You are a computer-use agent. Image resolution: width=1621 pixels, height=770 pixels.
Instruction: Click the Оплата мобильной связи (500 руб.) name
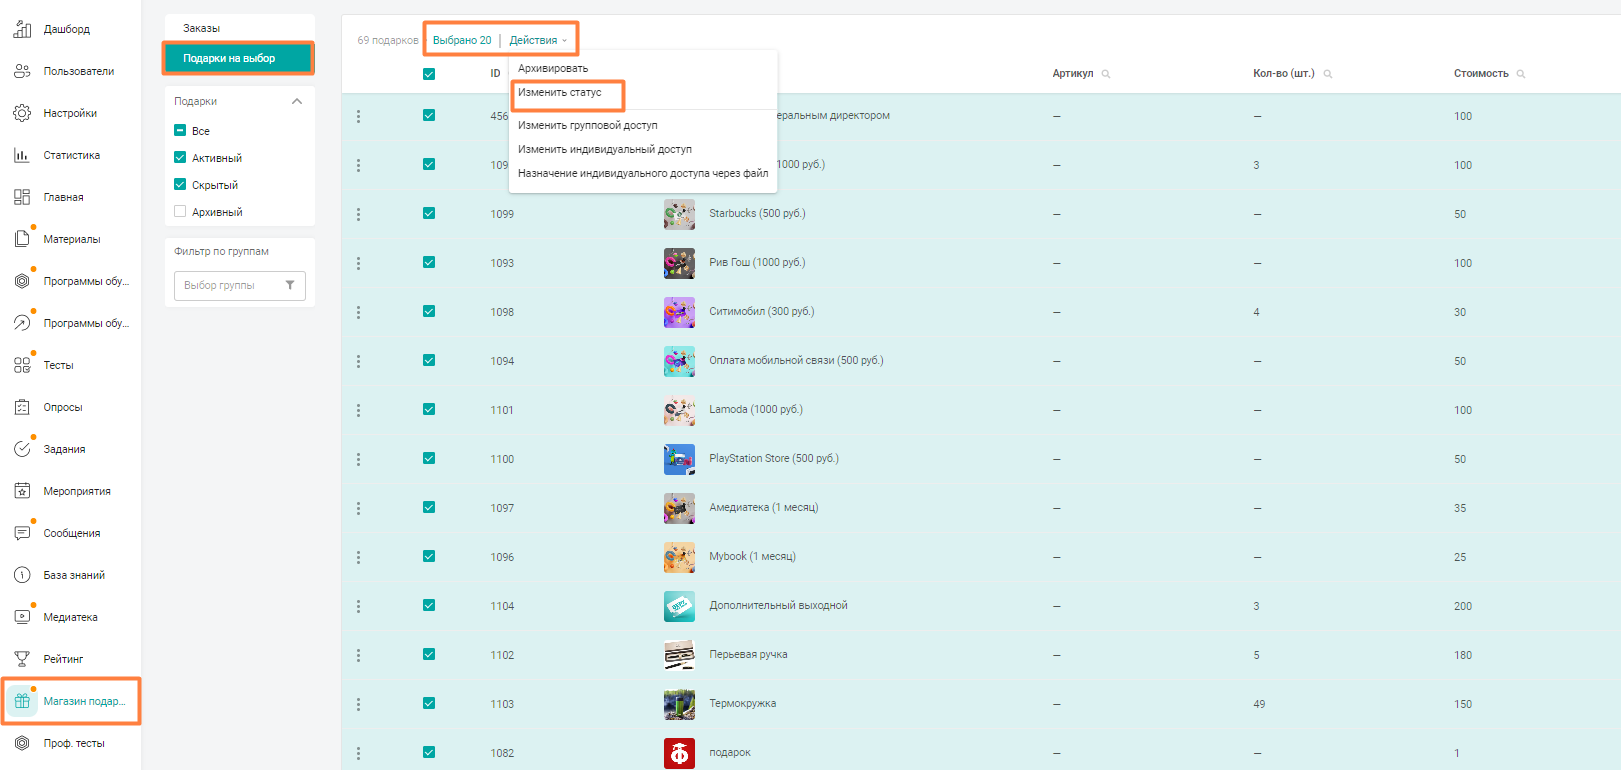(796, 360)
